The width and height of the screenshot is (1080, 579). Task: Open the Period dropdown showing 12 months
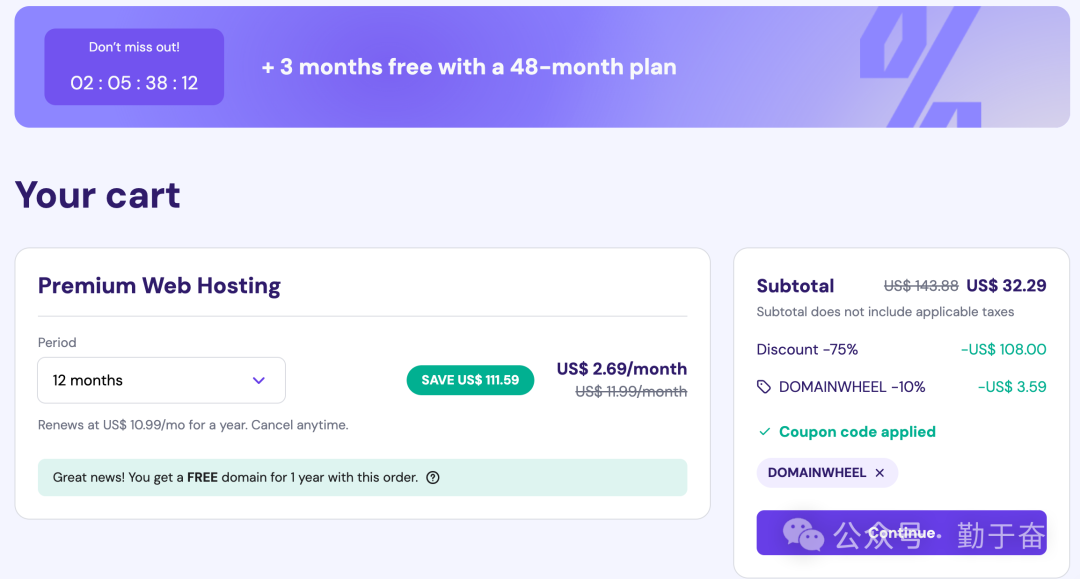click(x=161, y=381)
